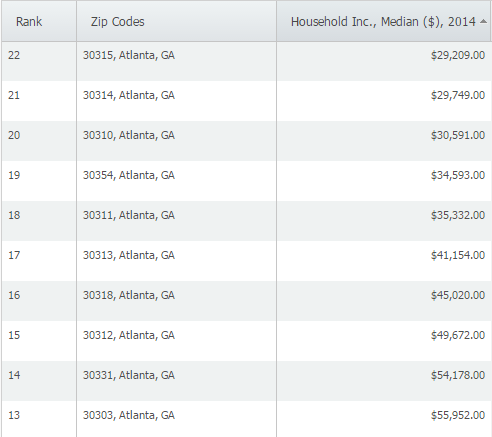This screenshot has width=492, height=437.
Task: Click the $34,593.00 income cell
Action: pyautogui.click(x=458, y=175)
